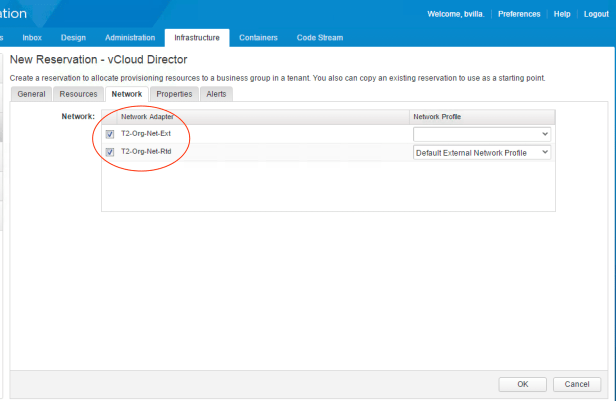Screen dimensions: 616x401
Task: Click the OK button
Action: 523,384
